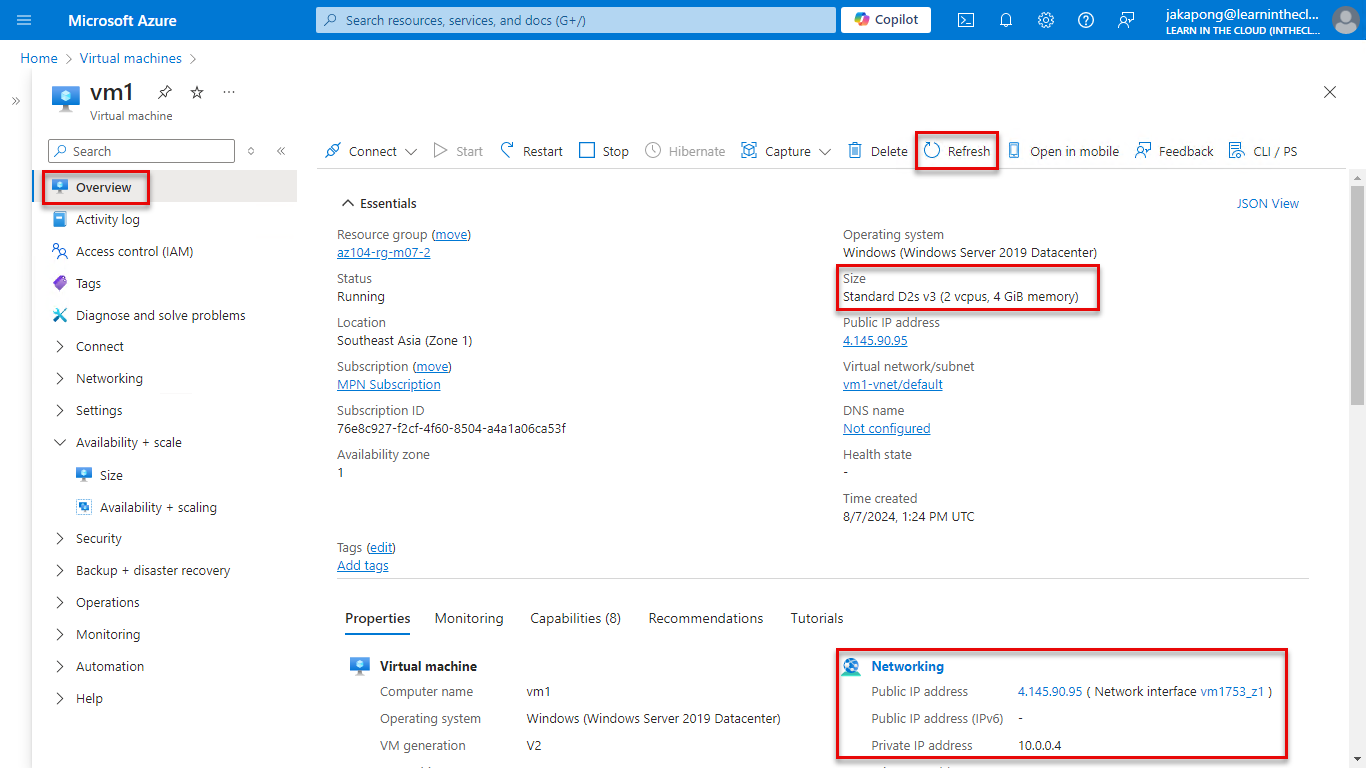This screenshot has width=1366, height=768.
Task: Click the Start command
Action: (x=458, y=151)
